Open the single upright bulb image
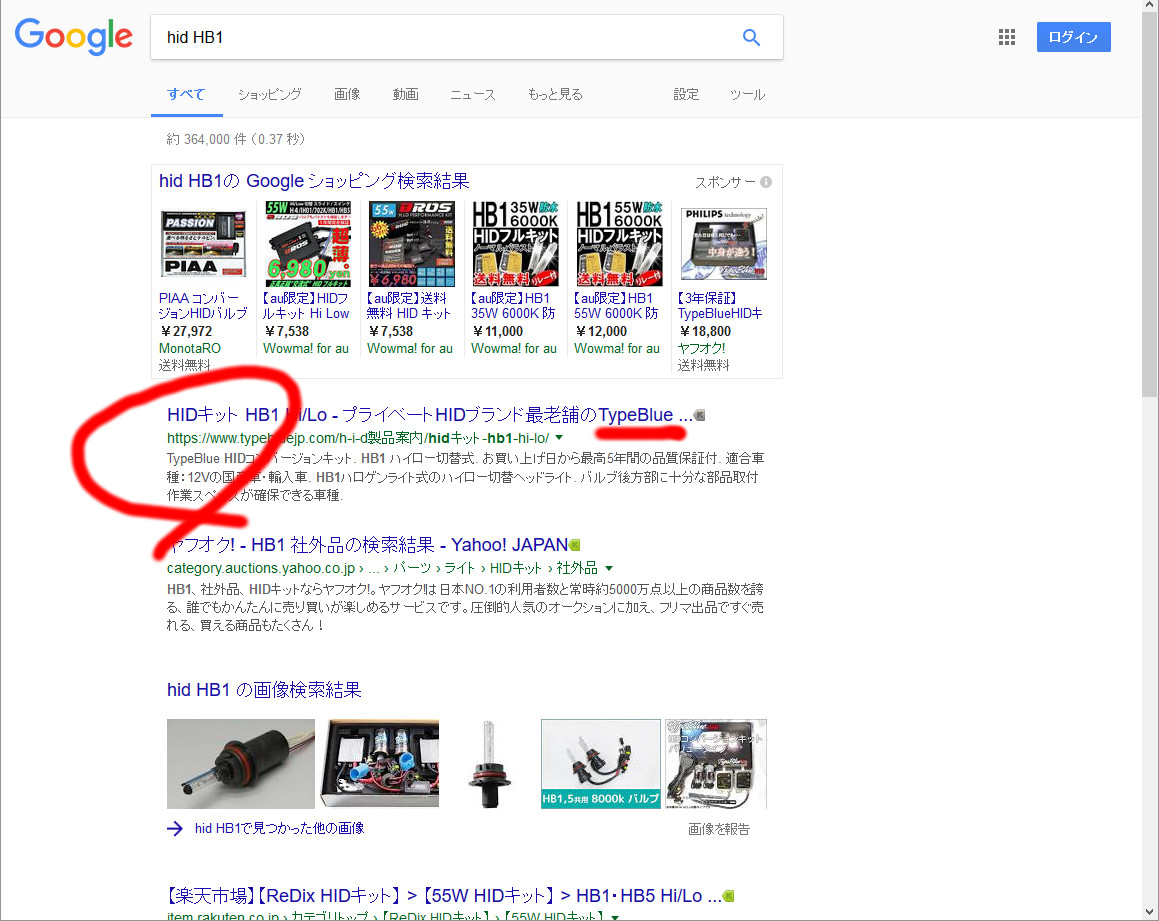 click(x=490, y=764)
